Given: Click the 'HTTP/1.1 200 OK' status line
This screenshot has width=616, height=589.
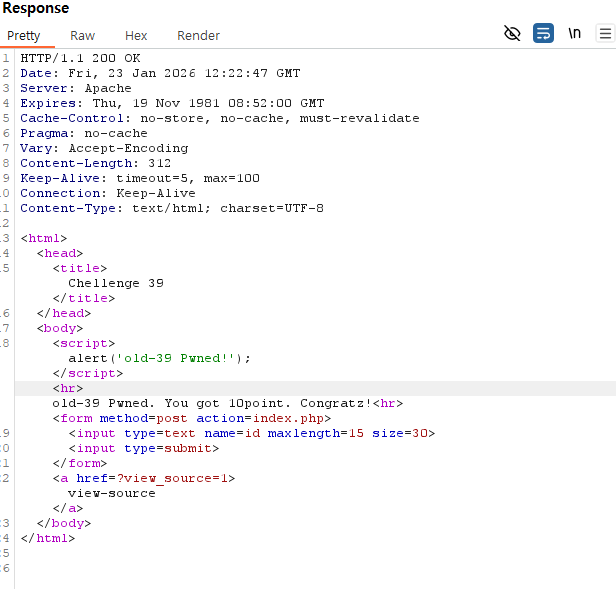Looking at the screenshot, I should click(x=80, y=58).
